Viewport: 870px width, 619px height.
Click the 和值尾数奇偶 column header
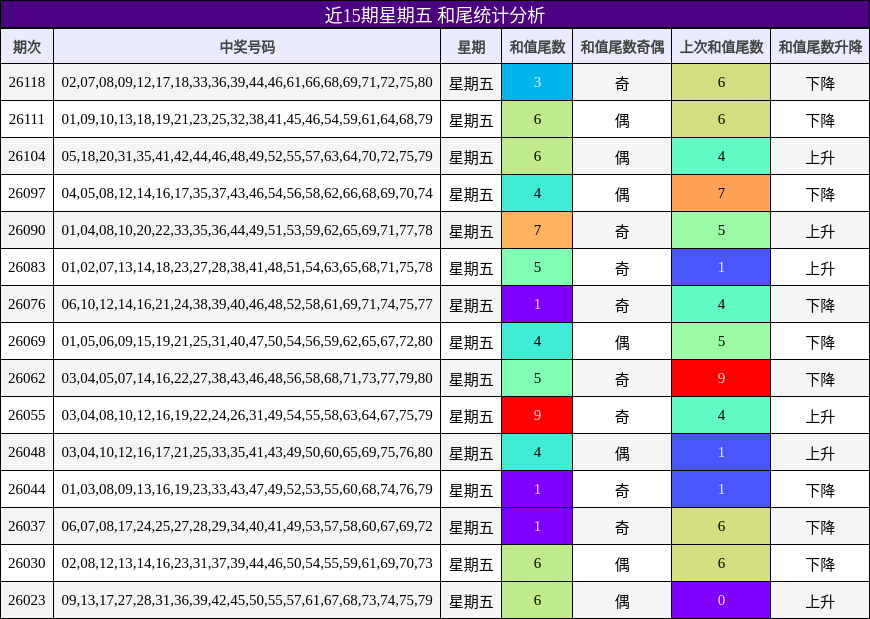pos(622,46)
